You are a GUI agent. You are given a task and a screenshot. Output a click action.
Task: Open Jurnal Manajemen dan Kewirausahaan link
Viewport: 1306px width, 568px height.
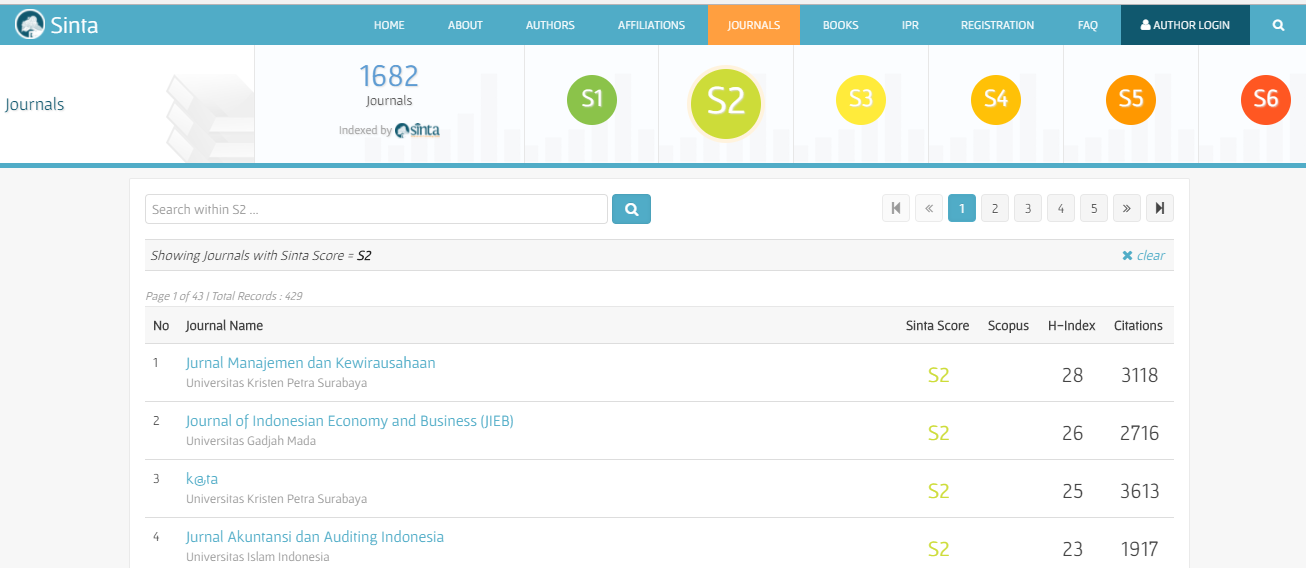310,363
